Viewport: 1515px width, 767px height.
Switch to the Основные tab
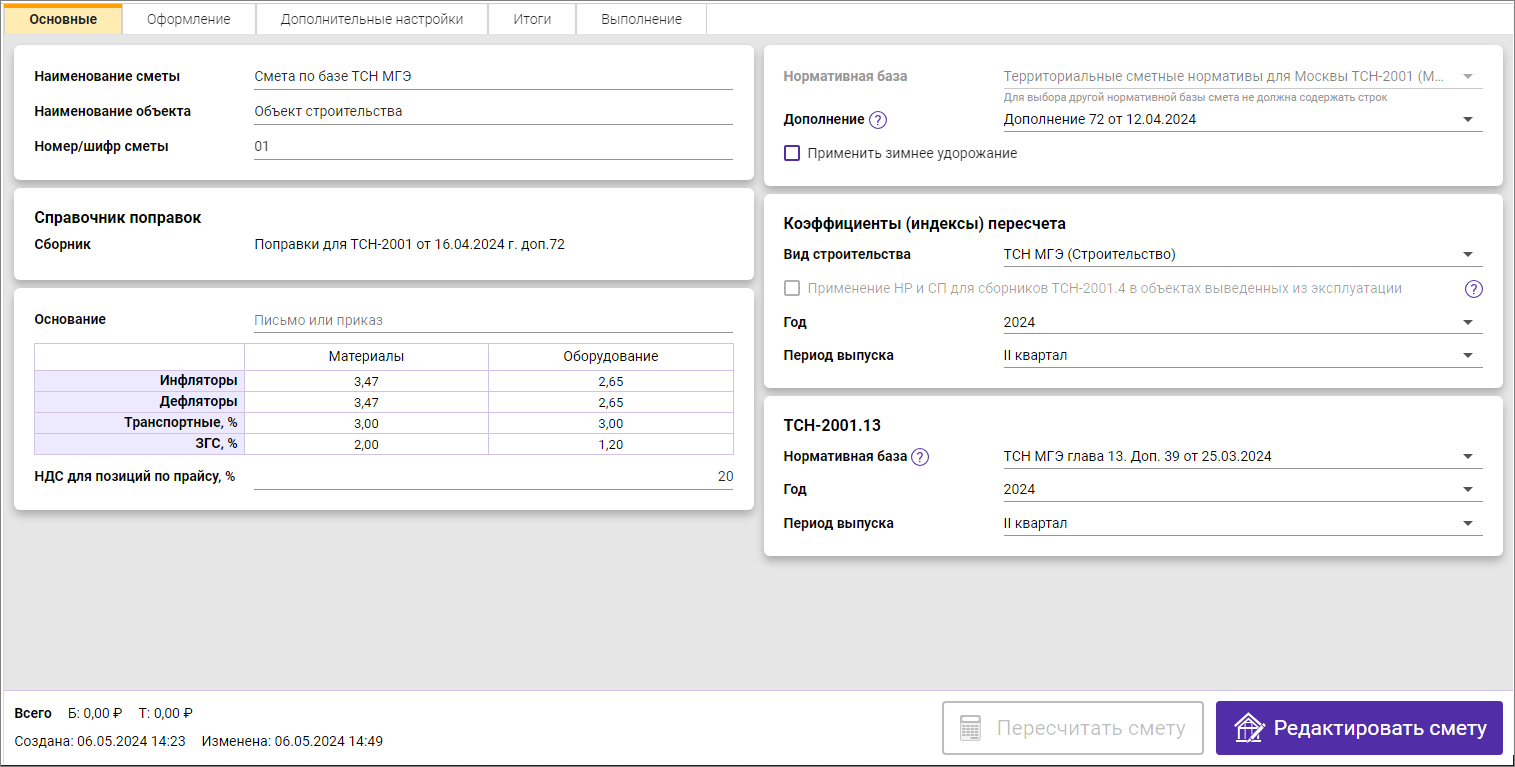click(x=63, y=19)
